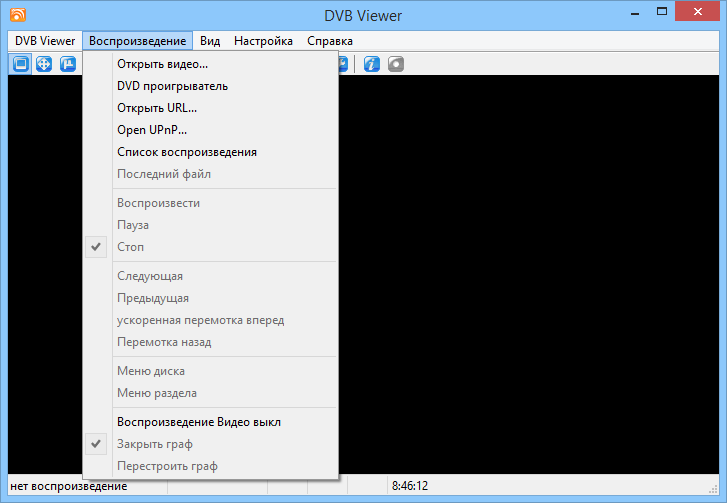
Task: Open the DVB Viewer menu
Action: coord(45,41)
